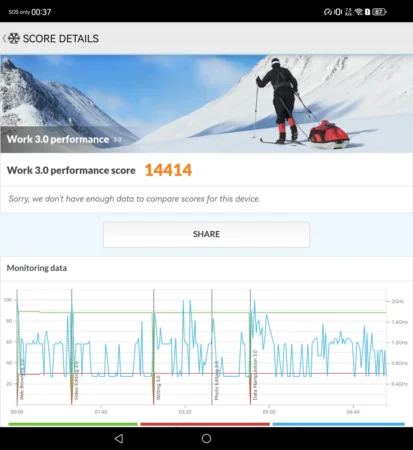Select the Writing 3.0 chart marker

(x=158, y=388)
